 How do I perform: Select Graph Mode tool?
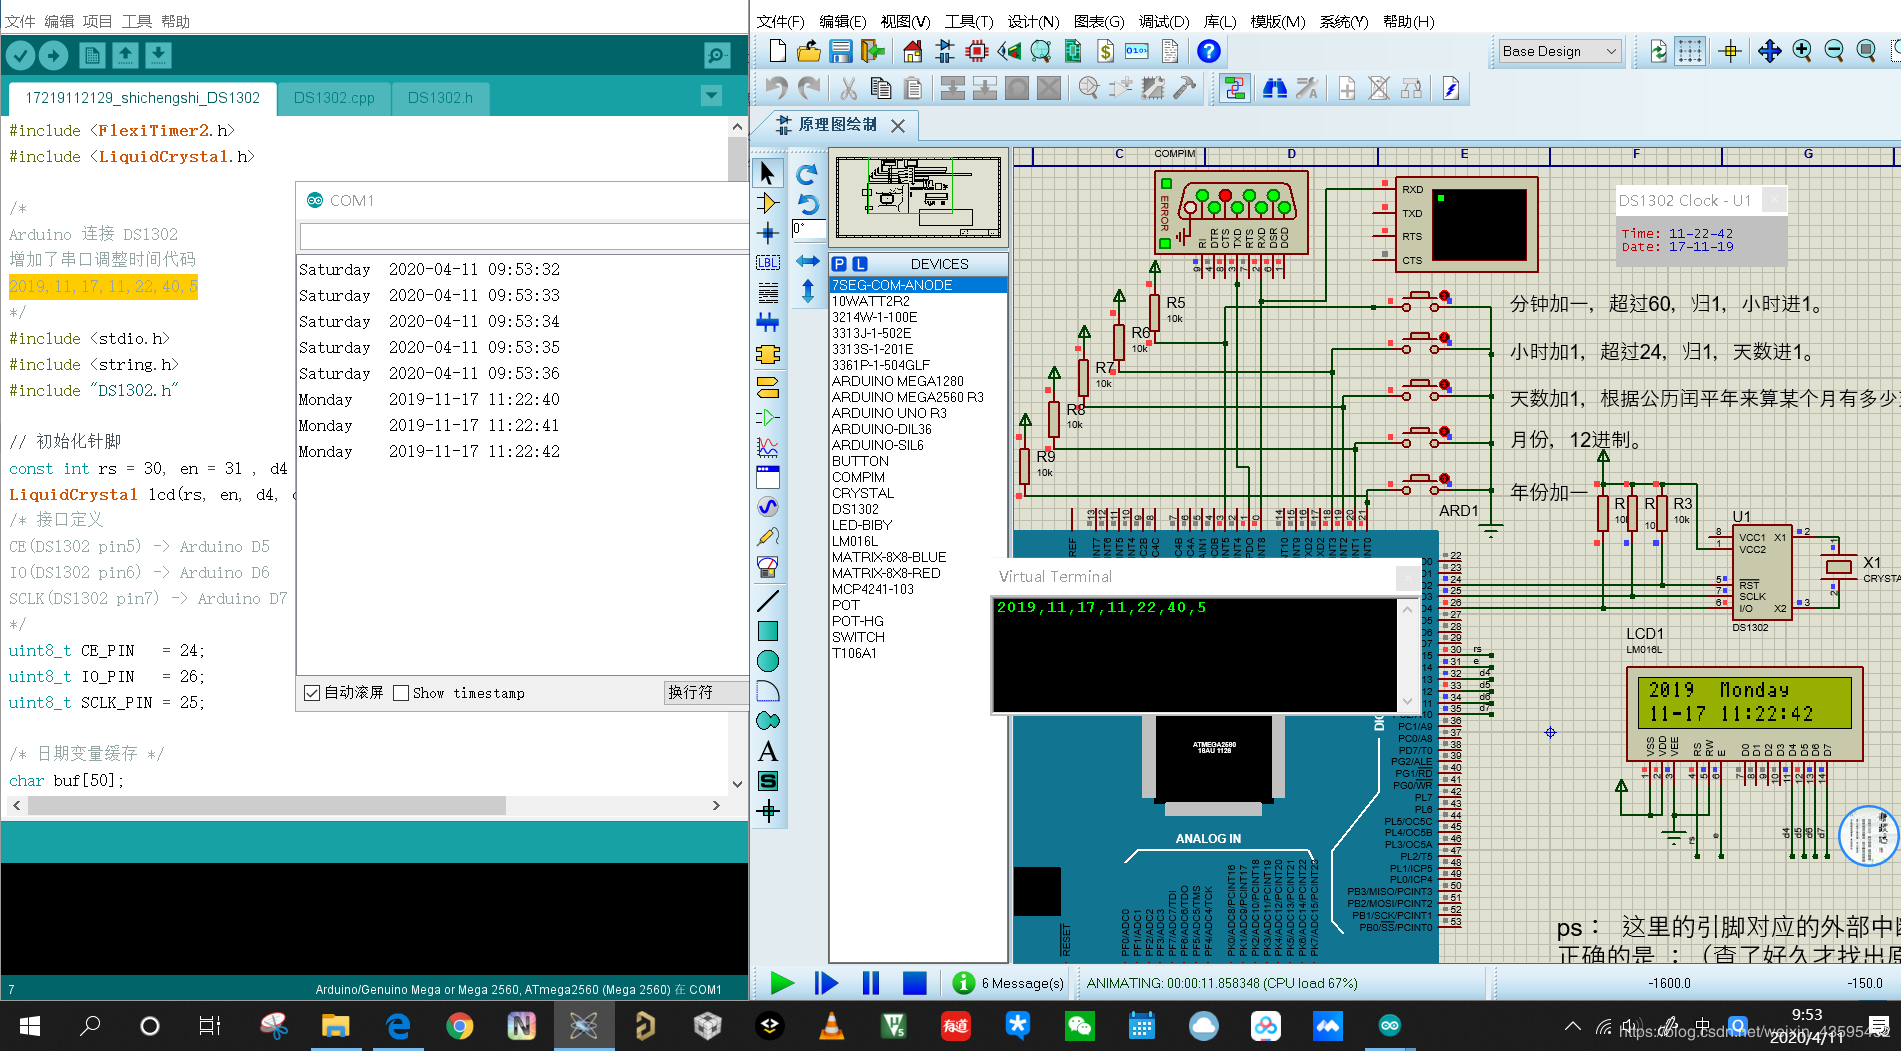(x=768, y=447)
